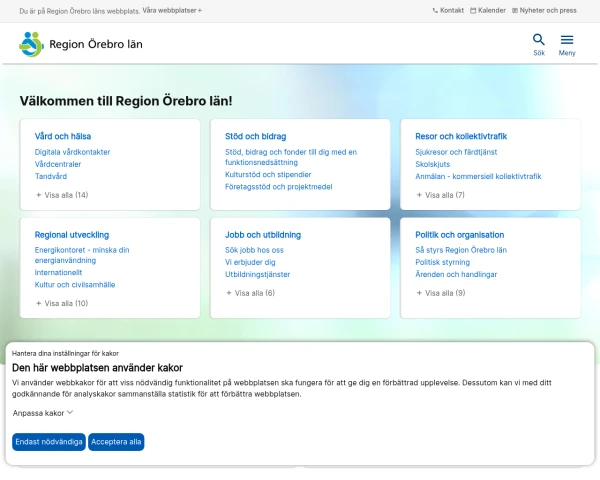Screen dimensions: 600x480
Task: Expand Anpassa kakor settings
Action: [x=43, y=412]
